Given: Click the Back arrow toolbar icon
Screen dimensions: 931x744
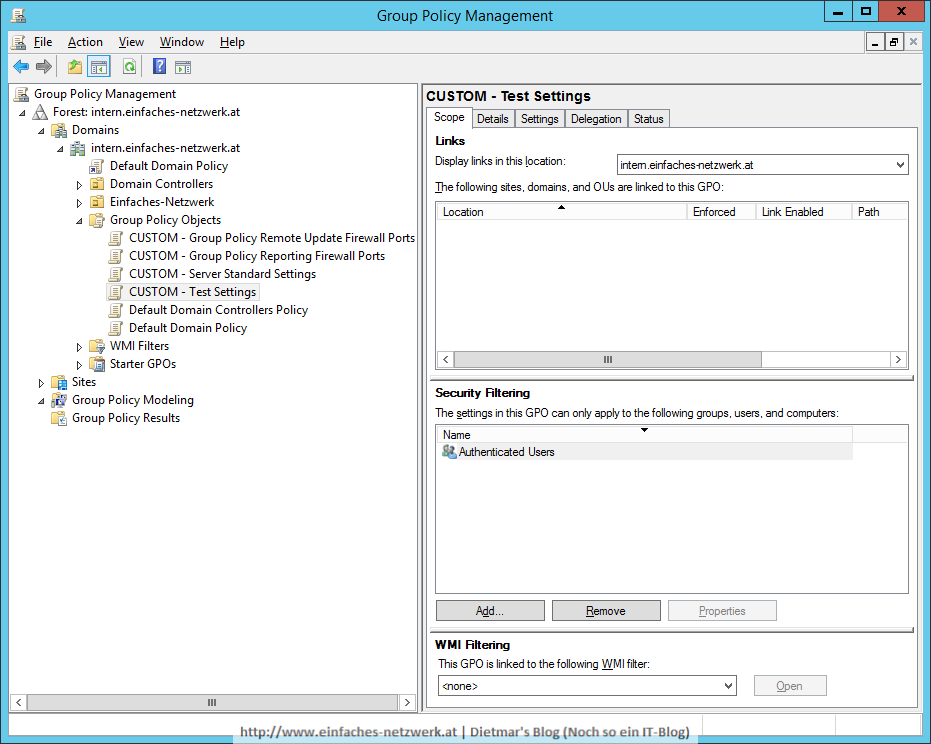Looking at the screenshot, I should (21, 67).
